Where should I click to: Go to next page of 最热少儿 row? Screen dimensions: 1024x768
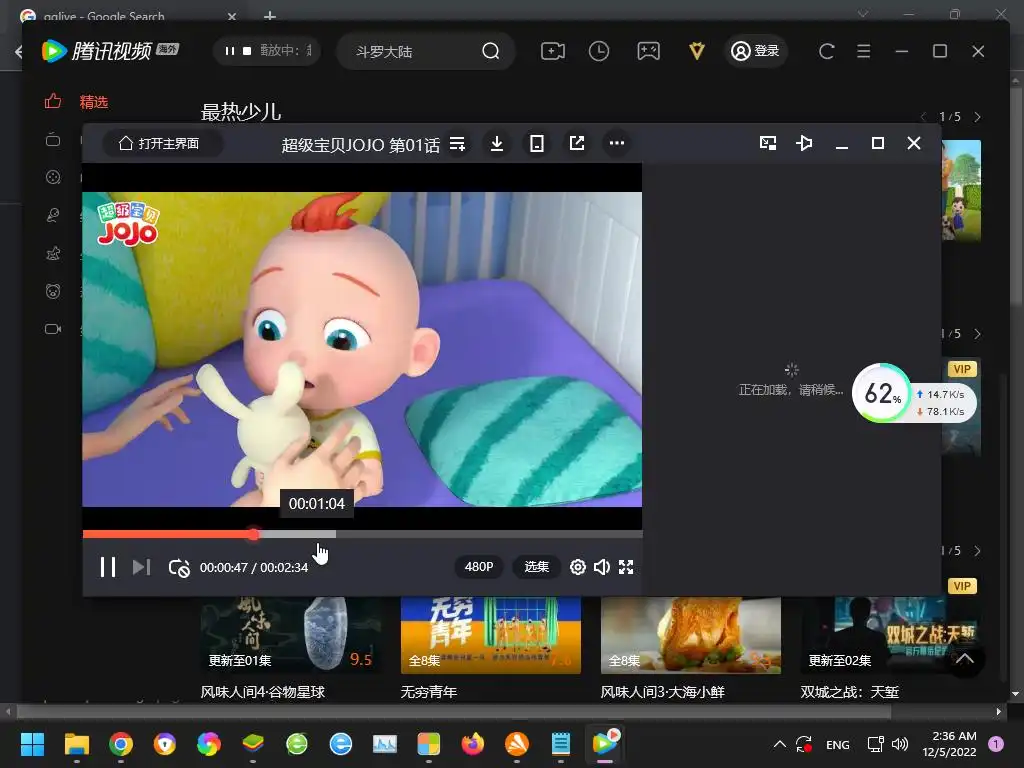(x=978, y=117)
